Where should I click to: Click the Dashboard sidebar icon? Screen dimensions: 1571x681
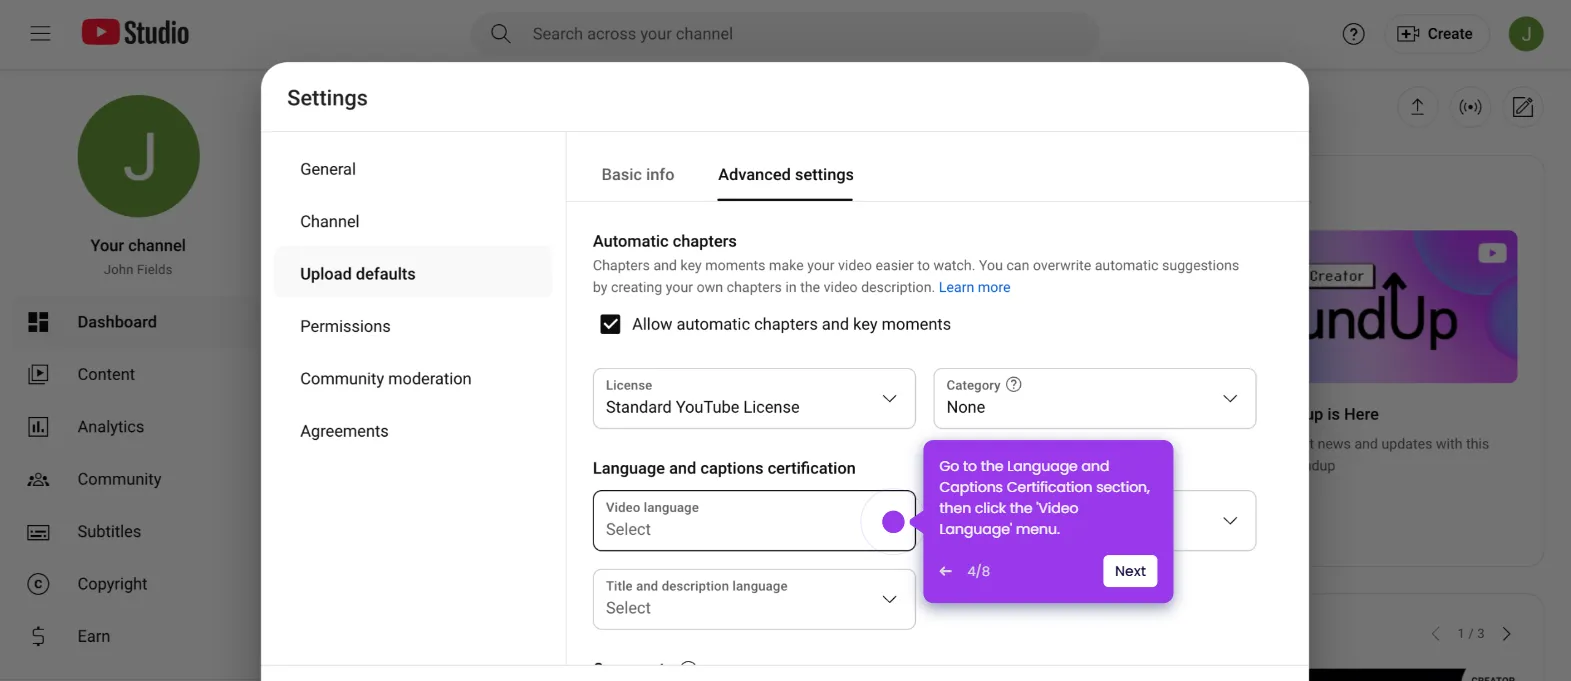(38, 322)
